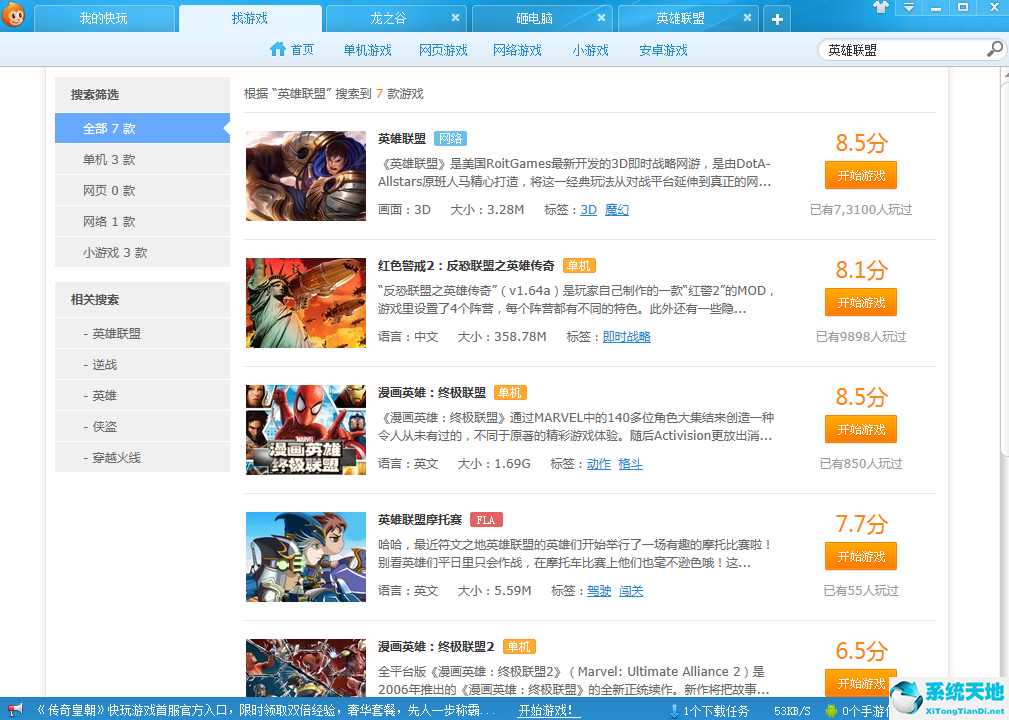The width and height of the screenshot is (1009, 720).
Task: Open the skin (shirt) icon
Action: coord(881,8)
